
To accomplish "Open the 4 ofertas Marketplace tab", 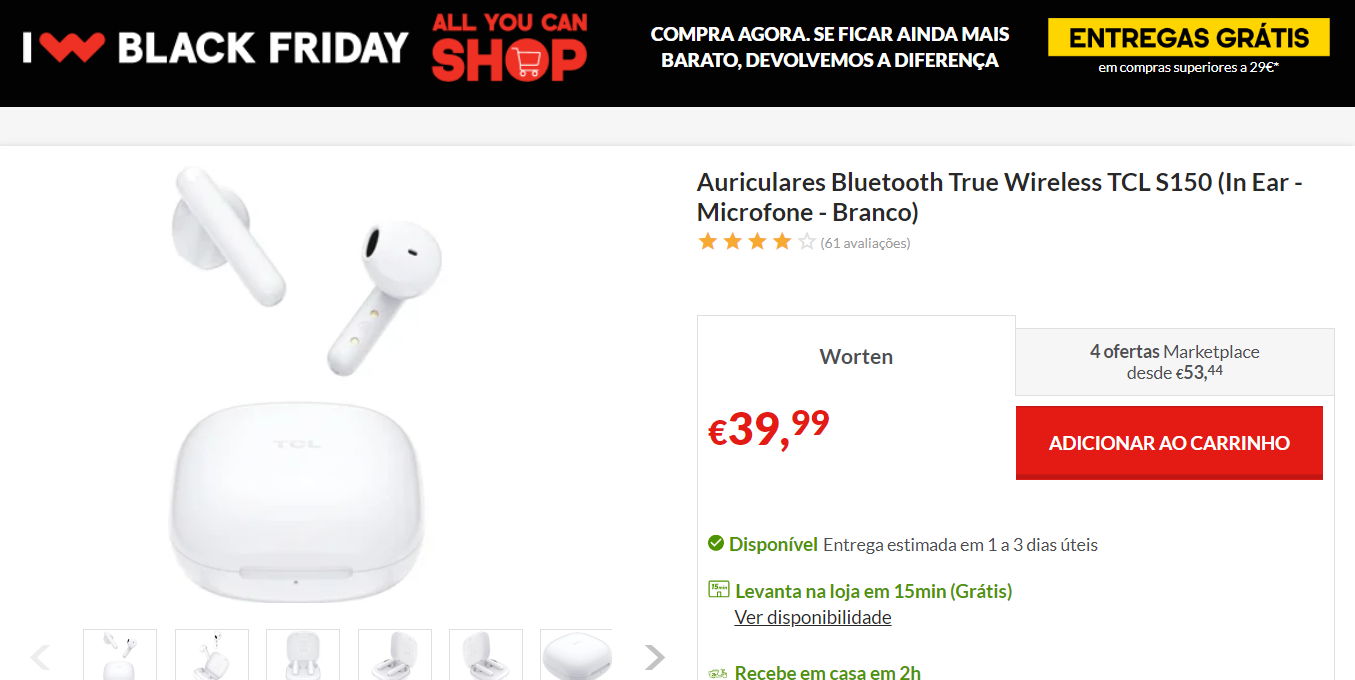I will tap(1175, 362).
